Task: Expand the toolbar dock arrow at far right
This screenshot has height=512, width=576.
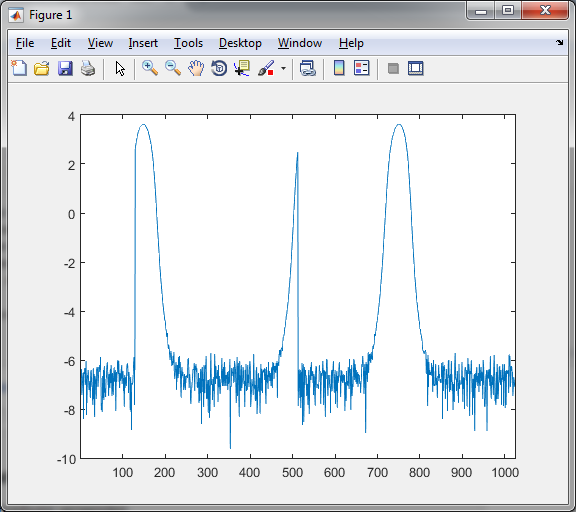Action: 559,43
